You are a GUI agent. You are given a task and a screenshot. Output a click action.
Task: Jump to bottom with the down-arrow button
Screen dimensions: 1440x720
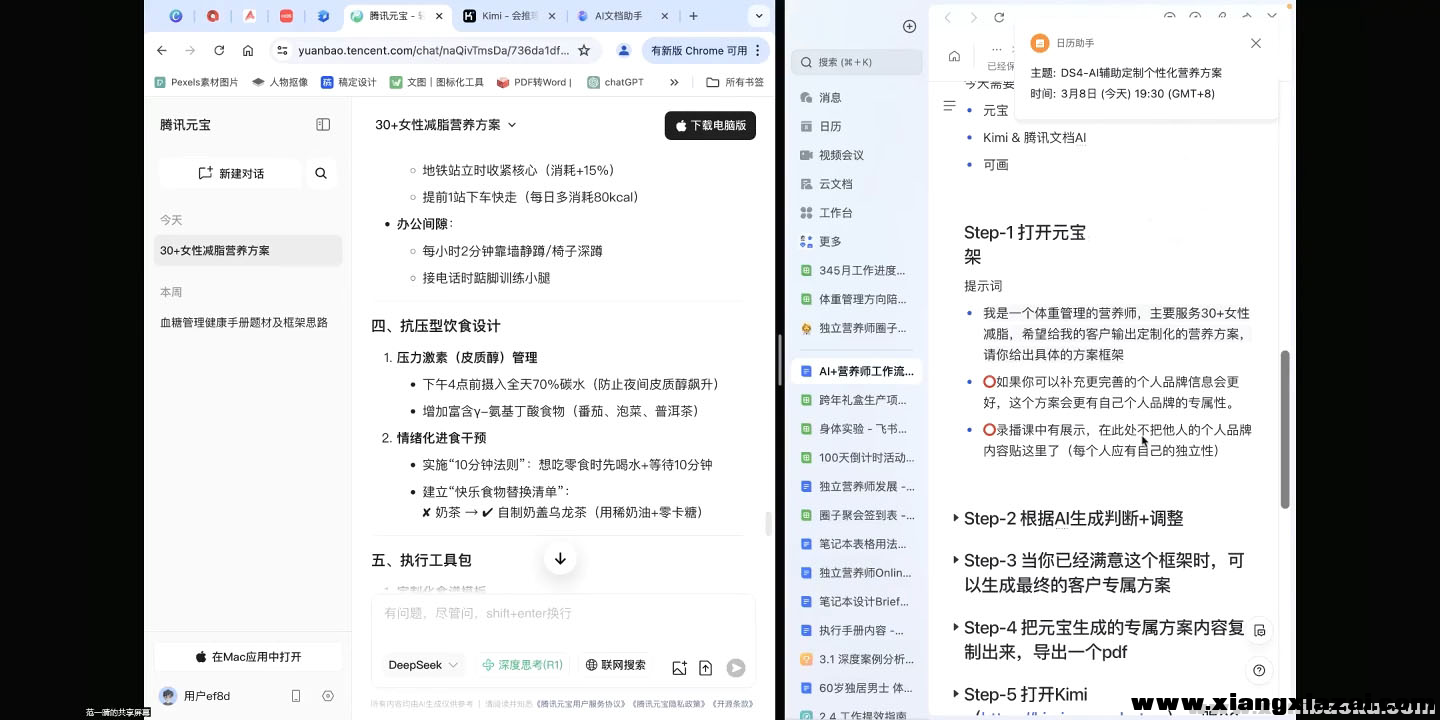pos(560,559)
